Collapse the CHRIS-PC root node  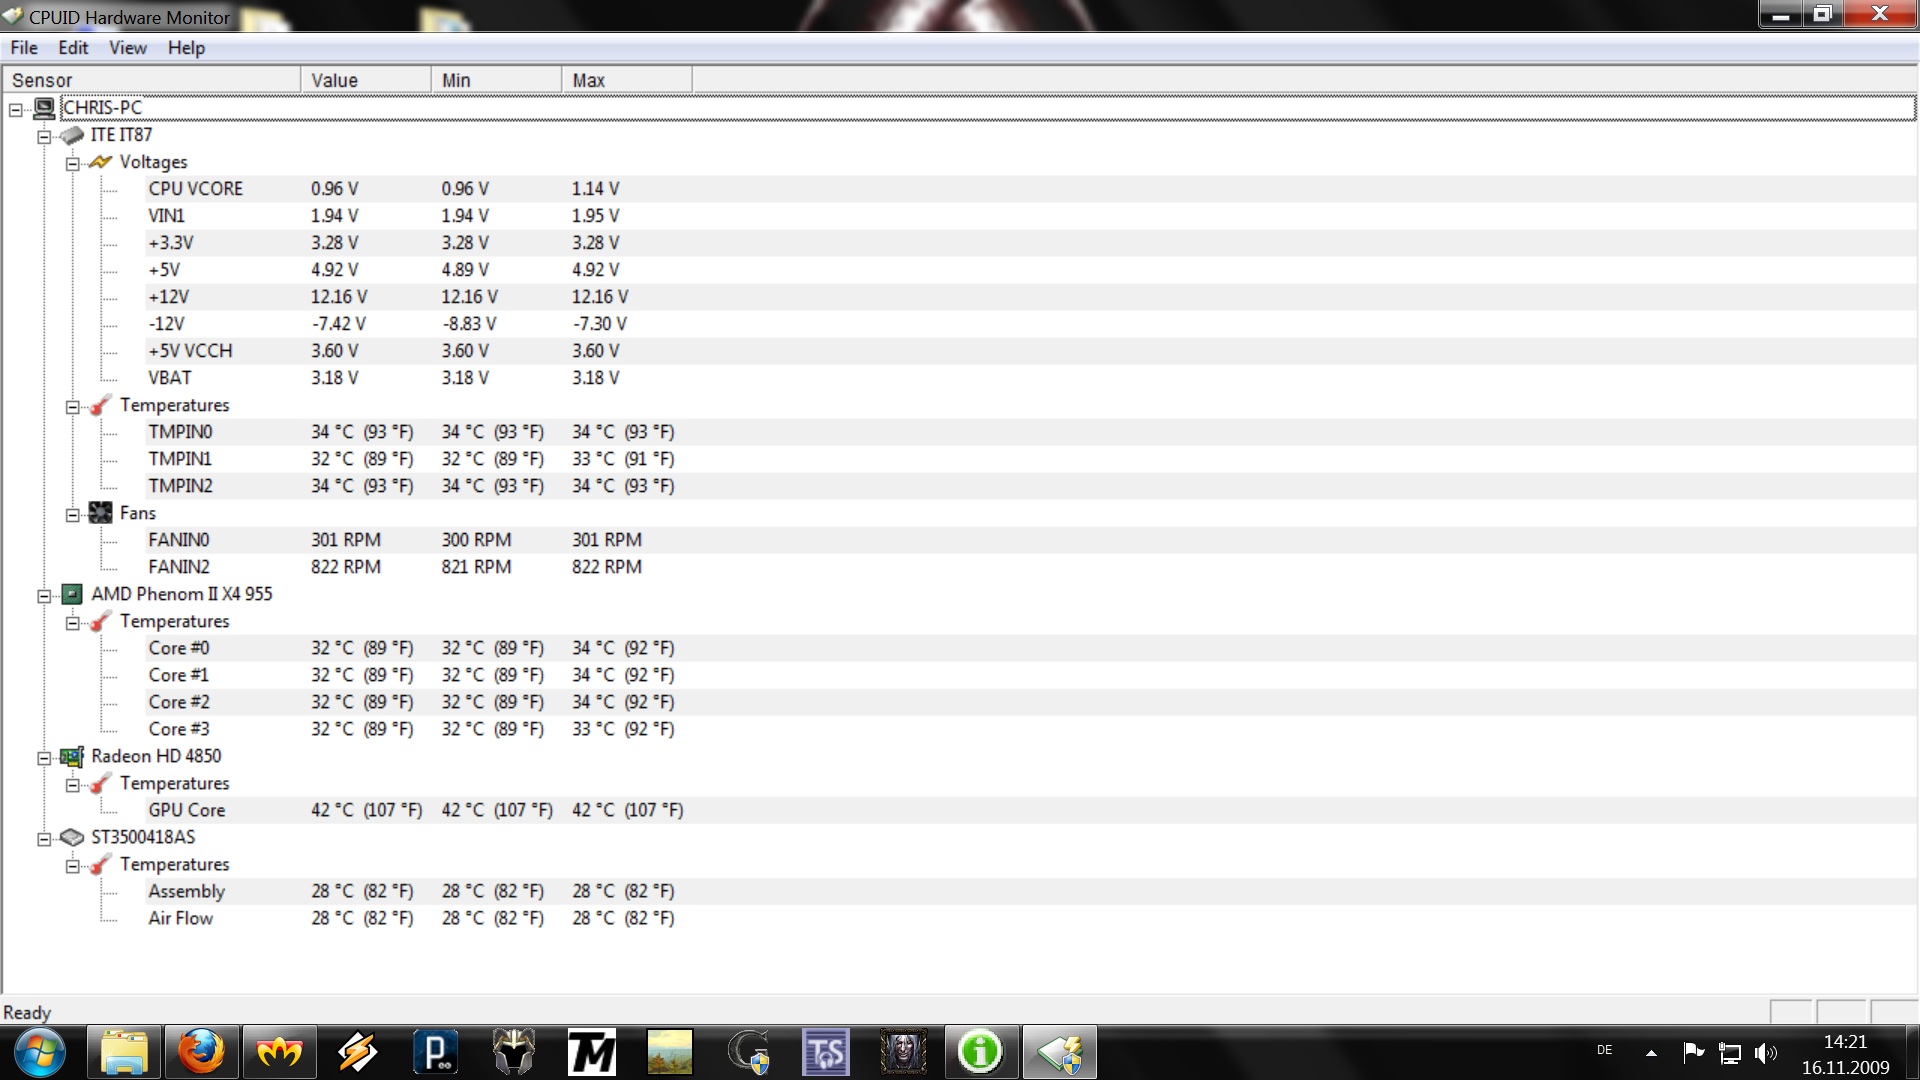click(x=16, y=109)
